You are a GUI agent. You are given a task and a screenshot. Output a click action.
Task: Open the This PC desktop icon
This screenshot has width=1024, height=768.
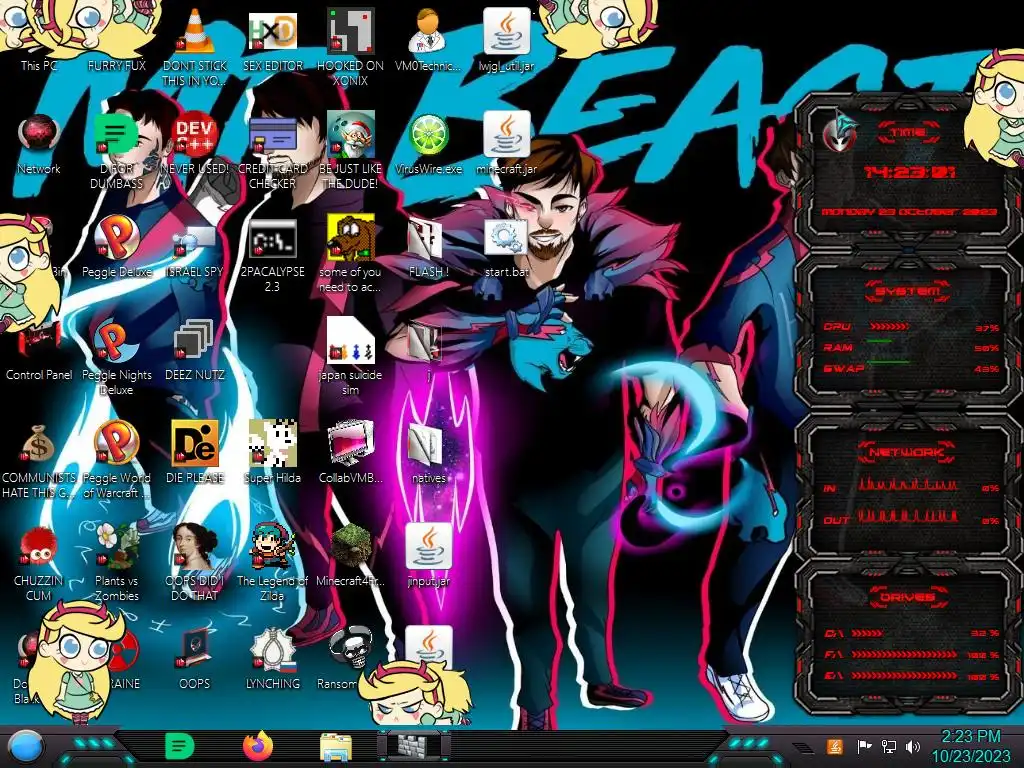[x=39, y=39]
